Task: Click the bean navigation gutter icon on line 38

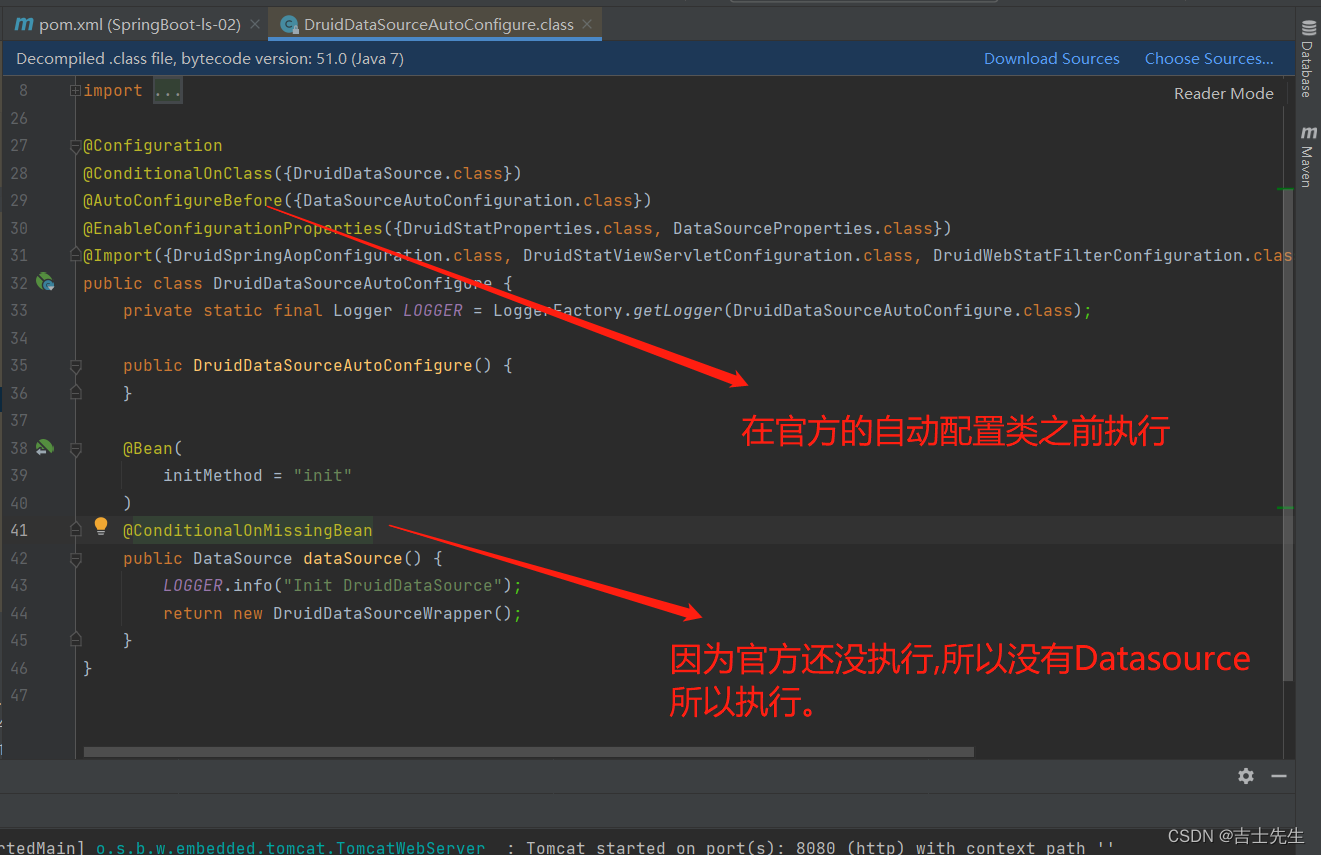Action: coord(45,448)
